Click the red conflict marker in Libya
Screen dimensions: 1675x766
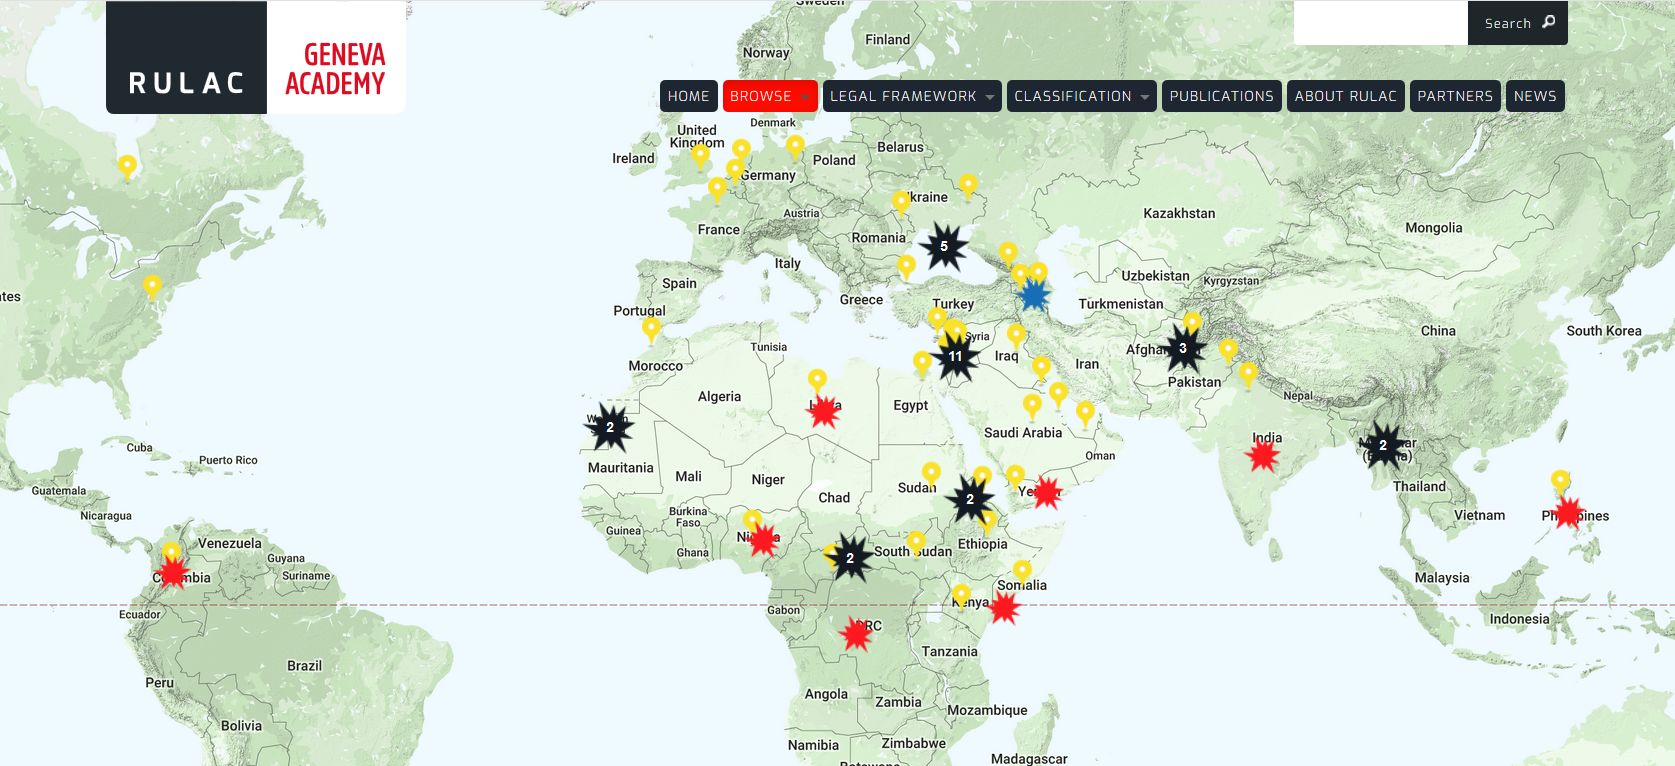coord(823,411)
